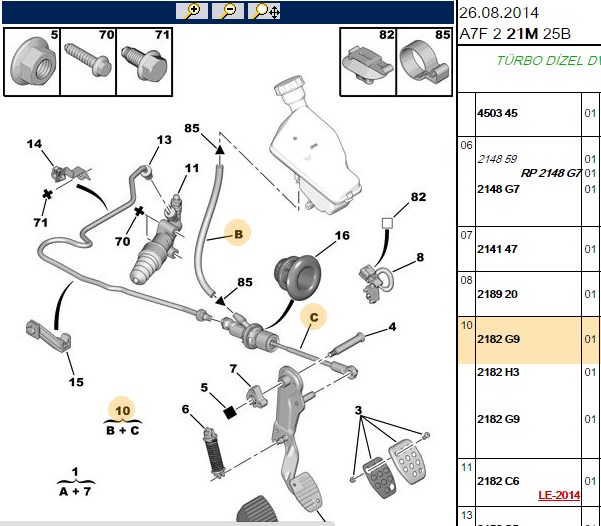Open thumbnail 70 screw
601x526 pixels.
(88, 62)
